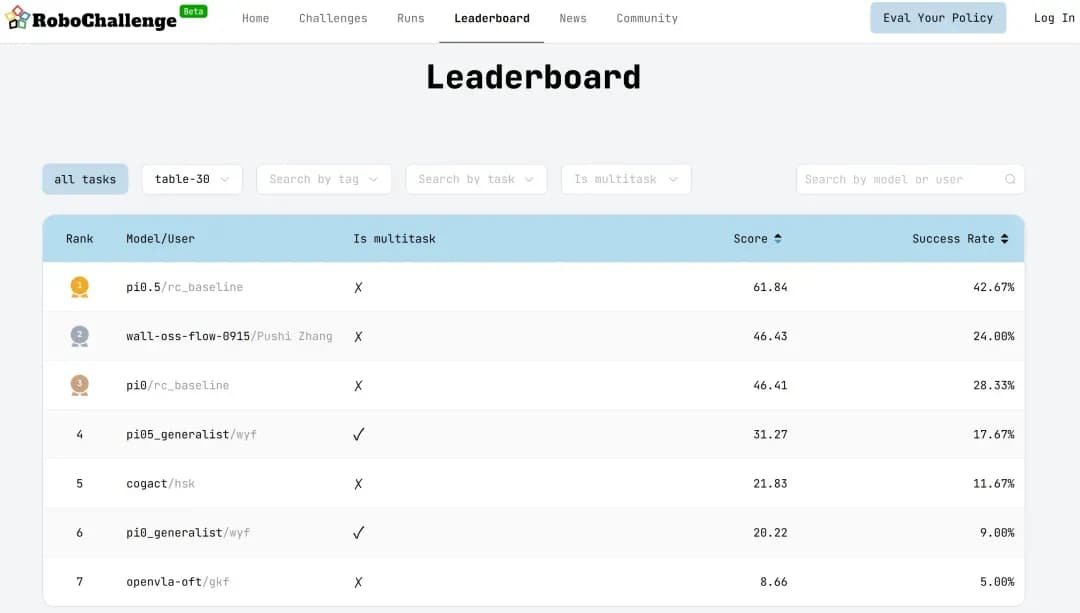Click multitask checkmark for pi05_generalist
This screenshot has width=1080, height=613.
tap(359, 434)
